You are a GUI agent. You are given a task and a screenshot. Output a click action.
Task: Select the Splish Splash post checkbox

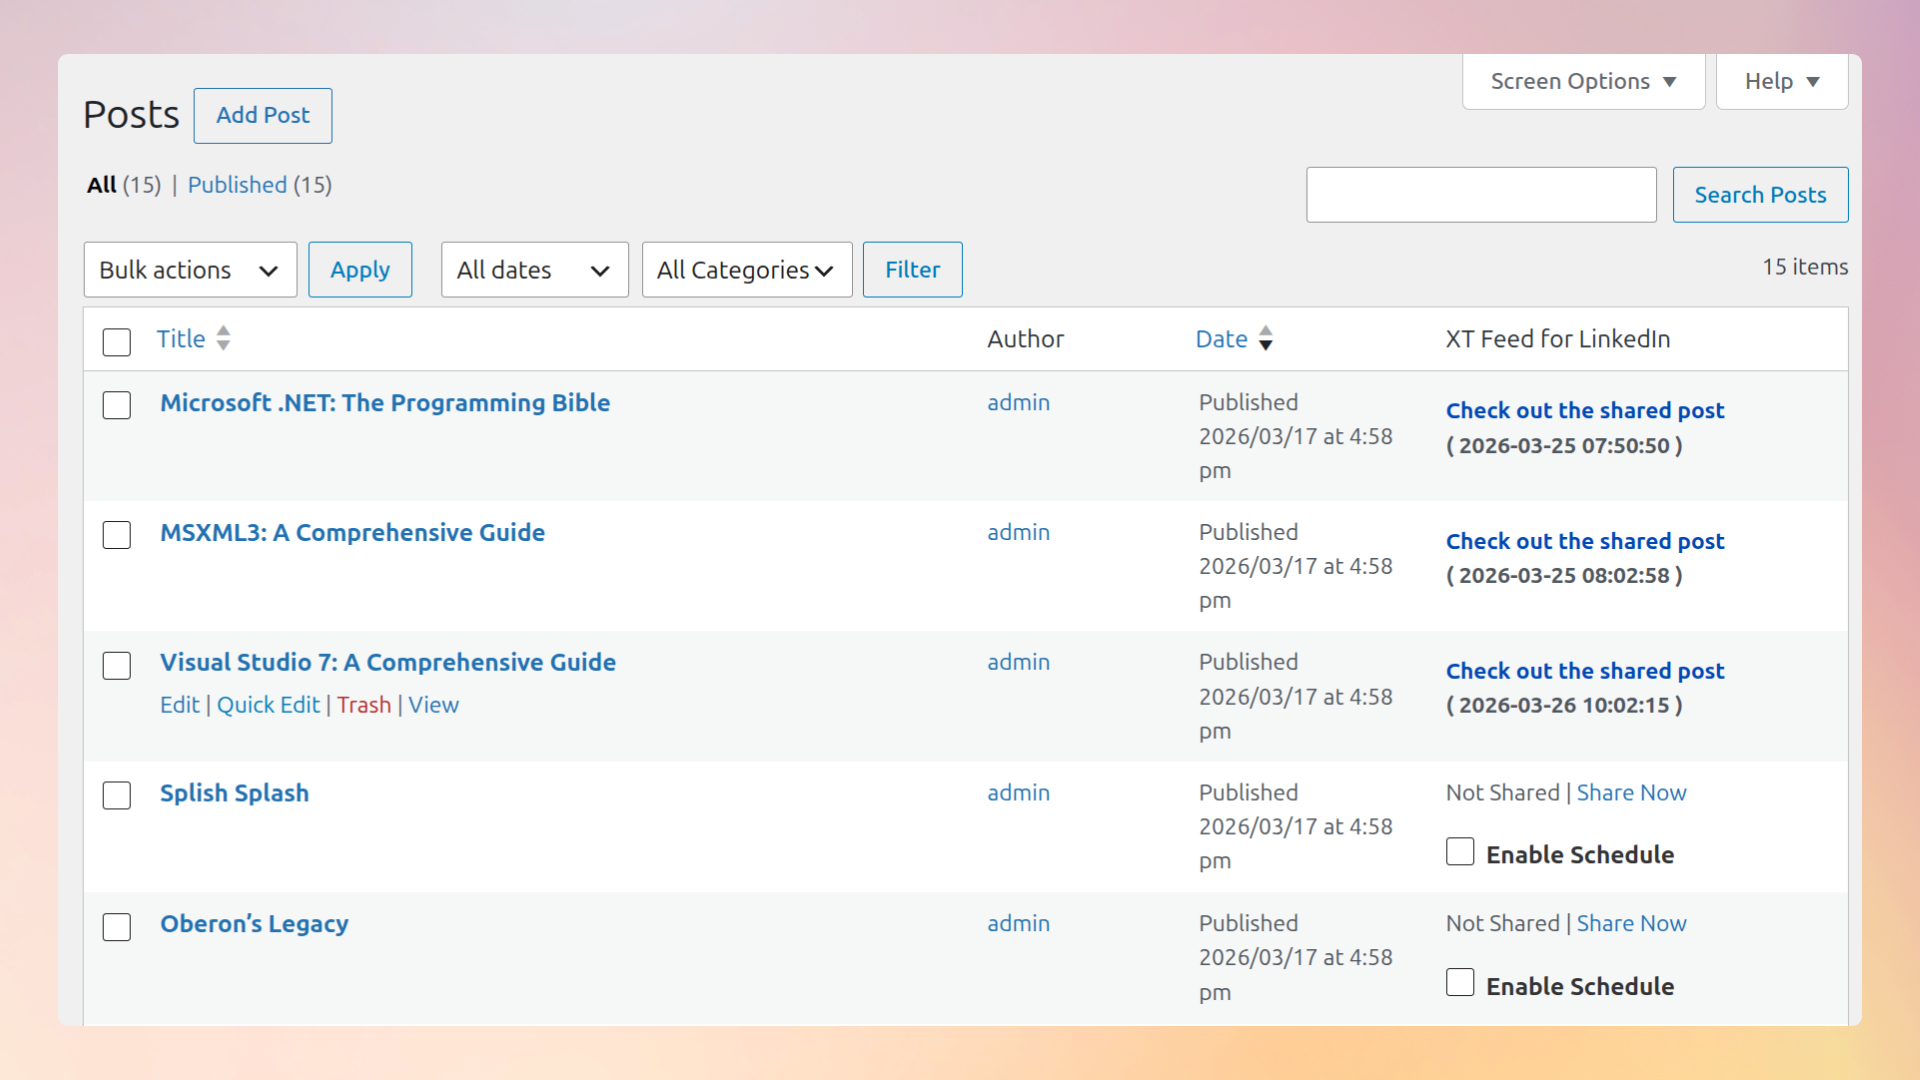pyautogui.click(x=117, y=796)
